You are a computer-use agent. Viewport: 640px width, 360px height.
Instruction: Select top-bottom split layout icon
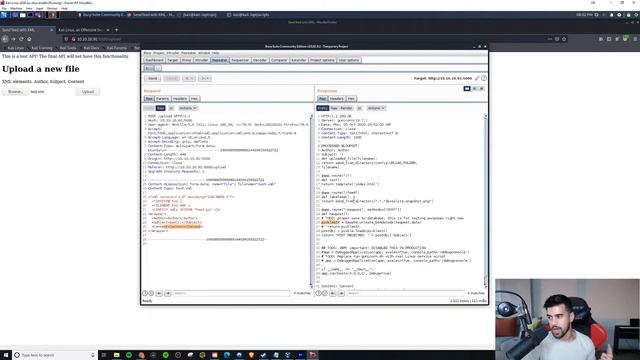point(475,89)
